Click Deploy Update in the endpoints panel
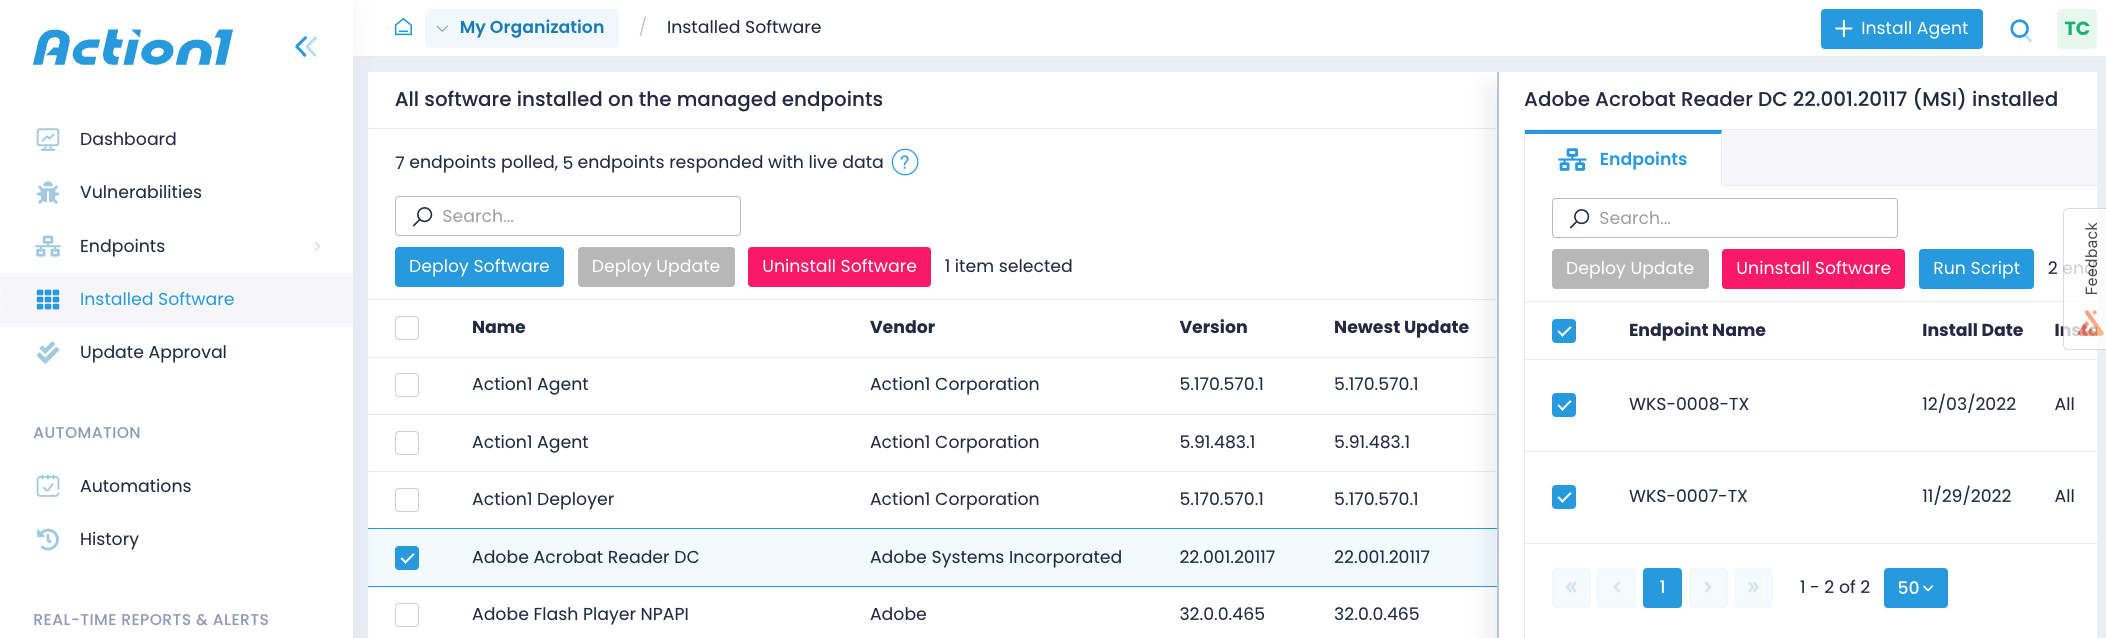2106x638 pixels. coord(1630,269)
